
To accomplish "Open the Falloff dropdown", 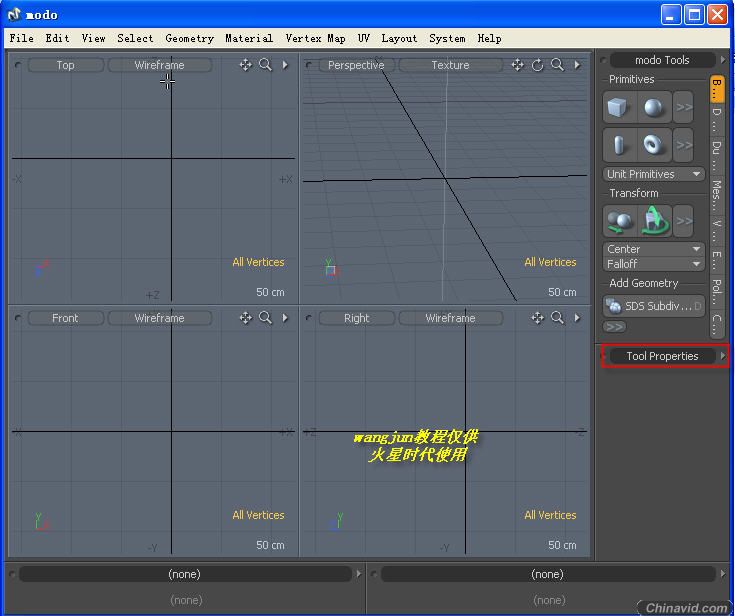I will coord(654,264).
